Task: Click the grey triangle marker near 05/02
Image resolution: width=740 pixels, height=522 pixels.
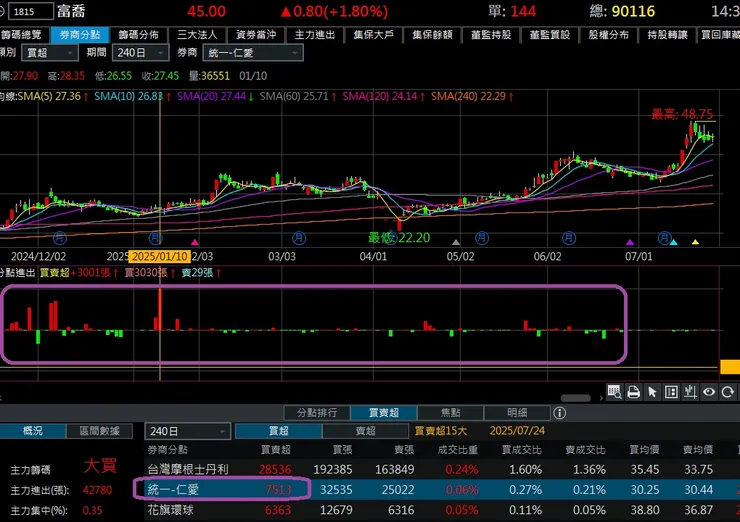Action: click(455, 242)
